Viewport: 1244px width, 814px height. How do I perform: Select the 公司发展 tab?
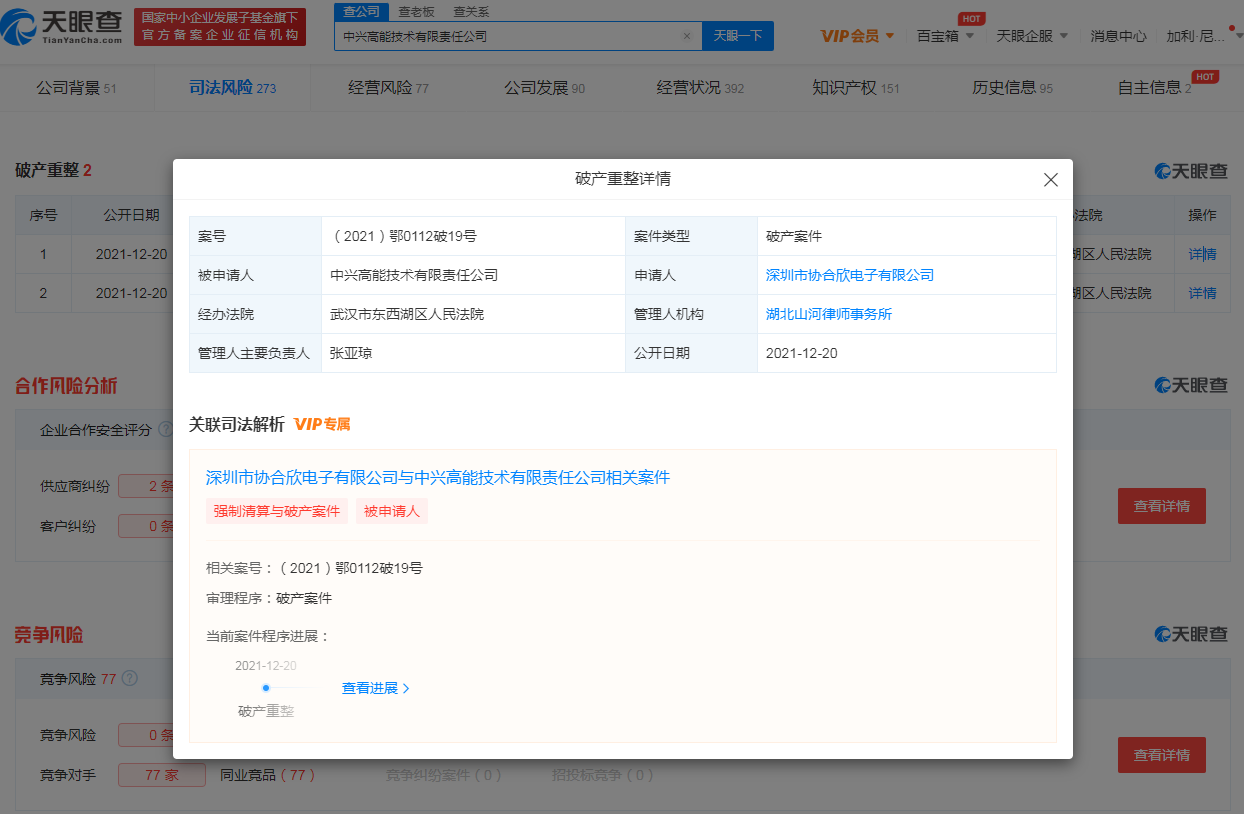(x=544, y=88)
